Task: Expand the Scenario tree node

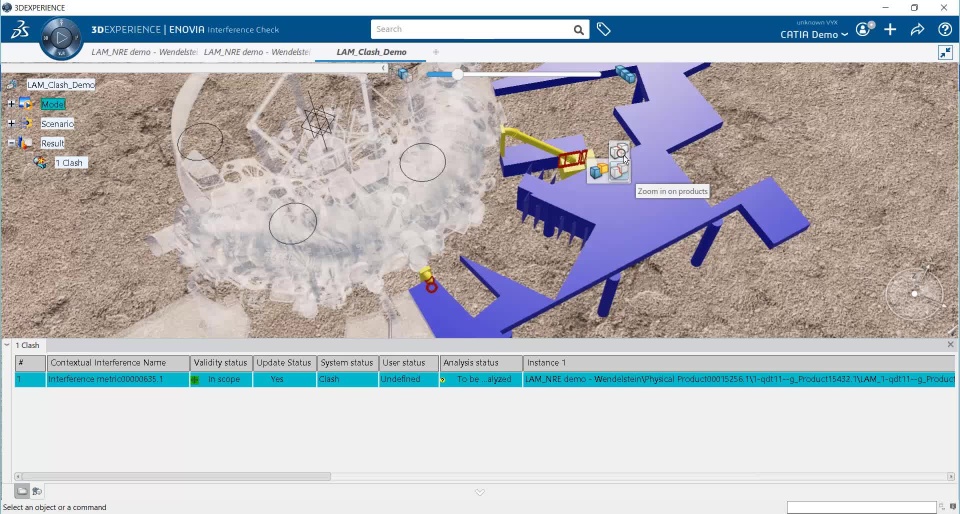Action: coord(11,124)
